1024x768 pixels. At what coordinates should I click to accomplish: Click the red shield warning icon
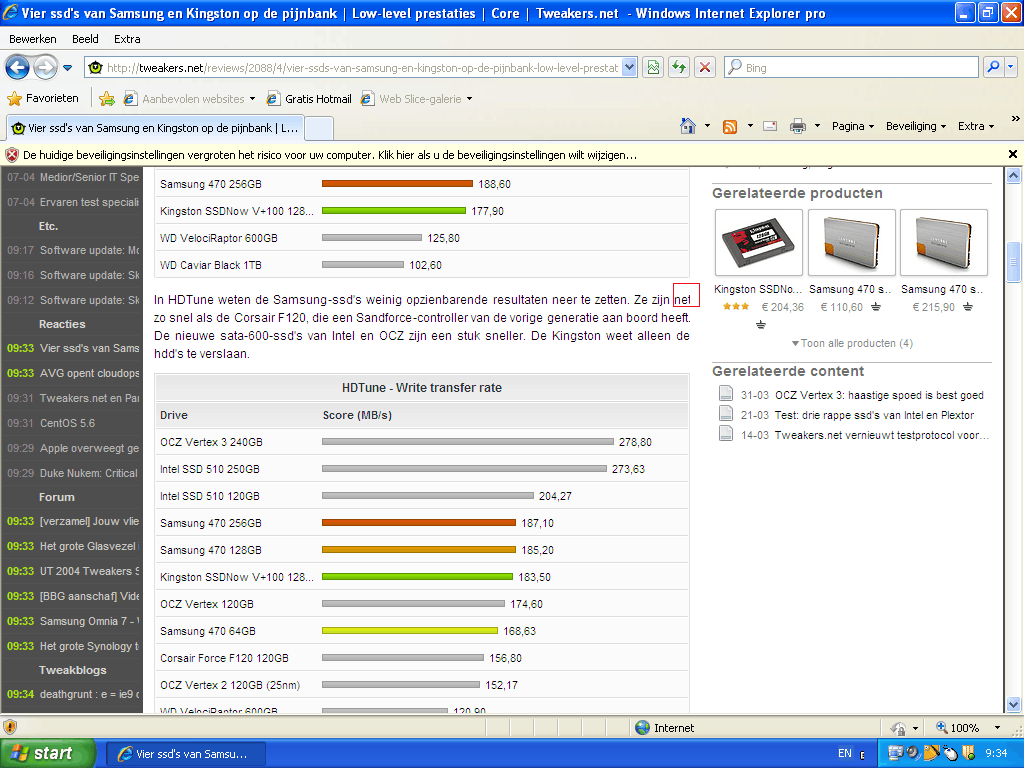point(12,155)
